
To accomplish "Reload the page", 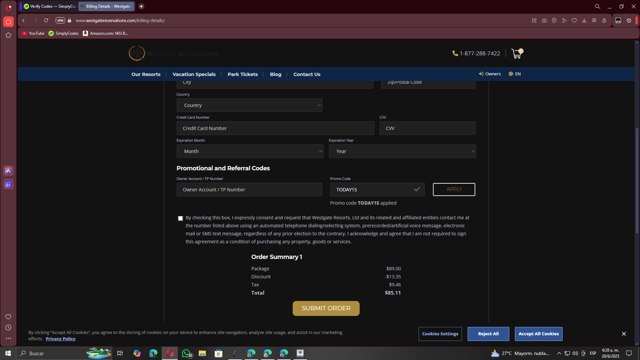I will (46, 20).
